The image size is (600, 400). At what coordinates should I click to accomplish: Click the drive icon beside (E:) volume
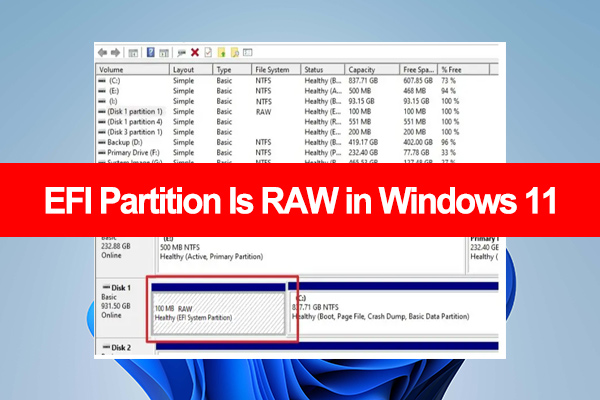(x=102, y=91)
